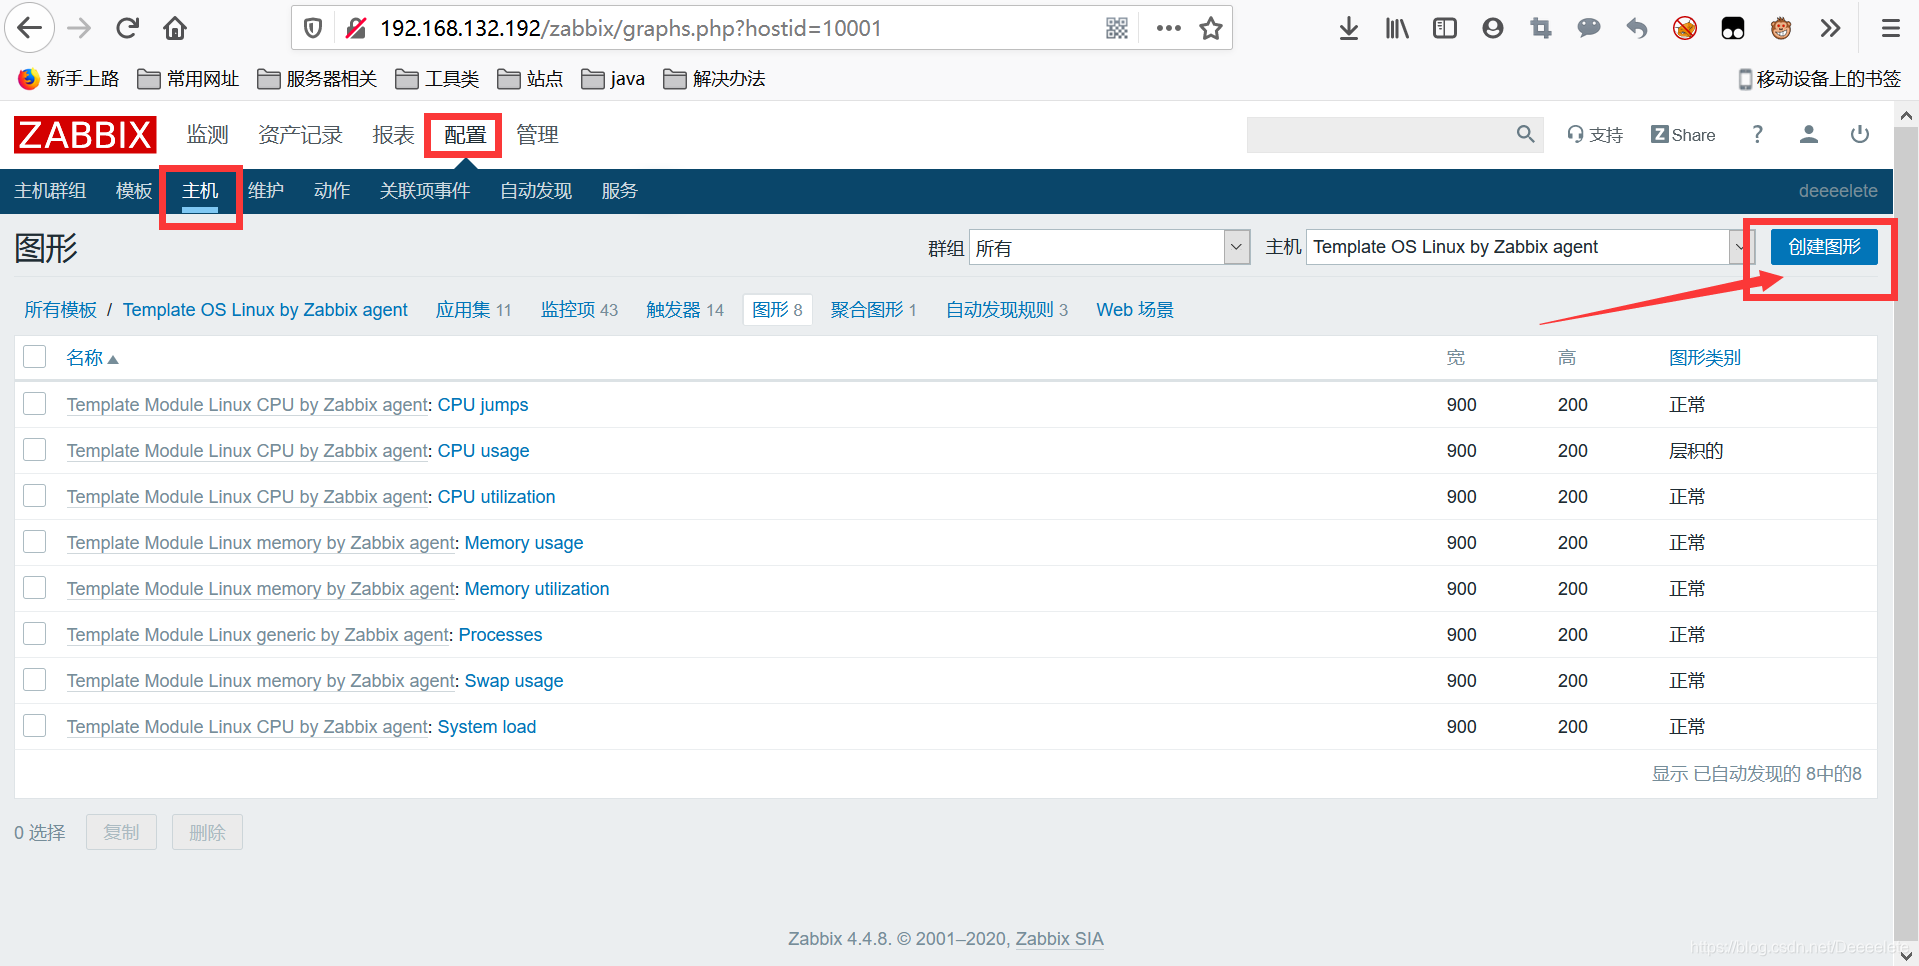Click the monkey script manager icon
1919x966 pixels.
[x=1781, y=28]
